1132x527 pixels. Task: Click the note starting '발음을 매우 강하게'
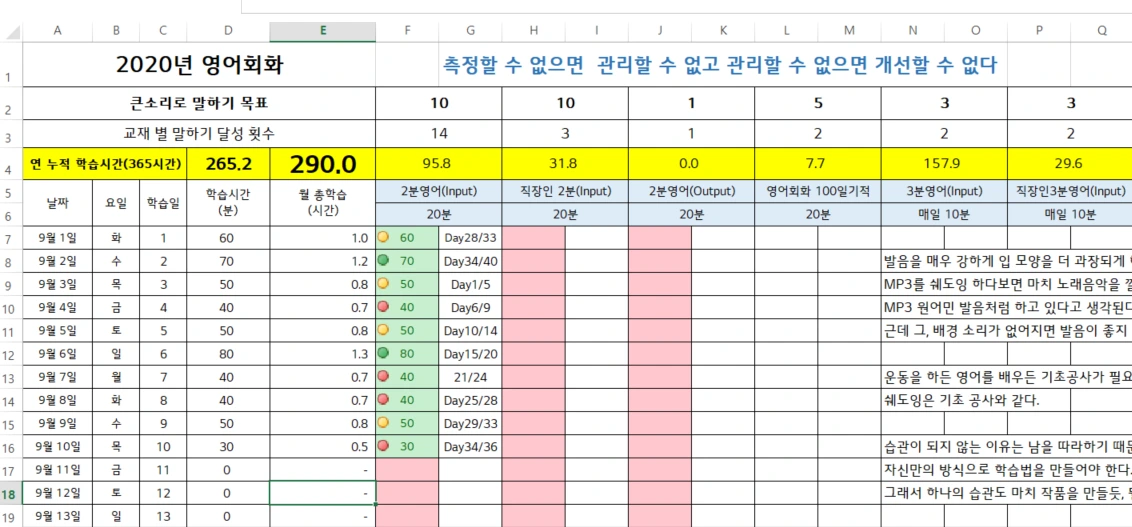click(x=1007, y=261)
